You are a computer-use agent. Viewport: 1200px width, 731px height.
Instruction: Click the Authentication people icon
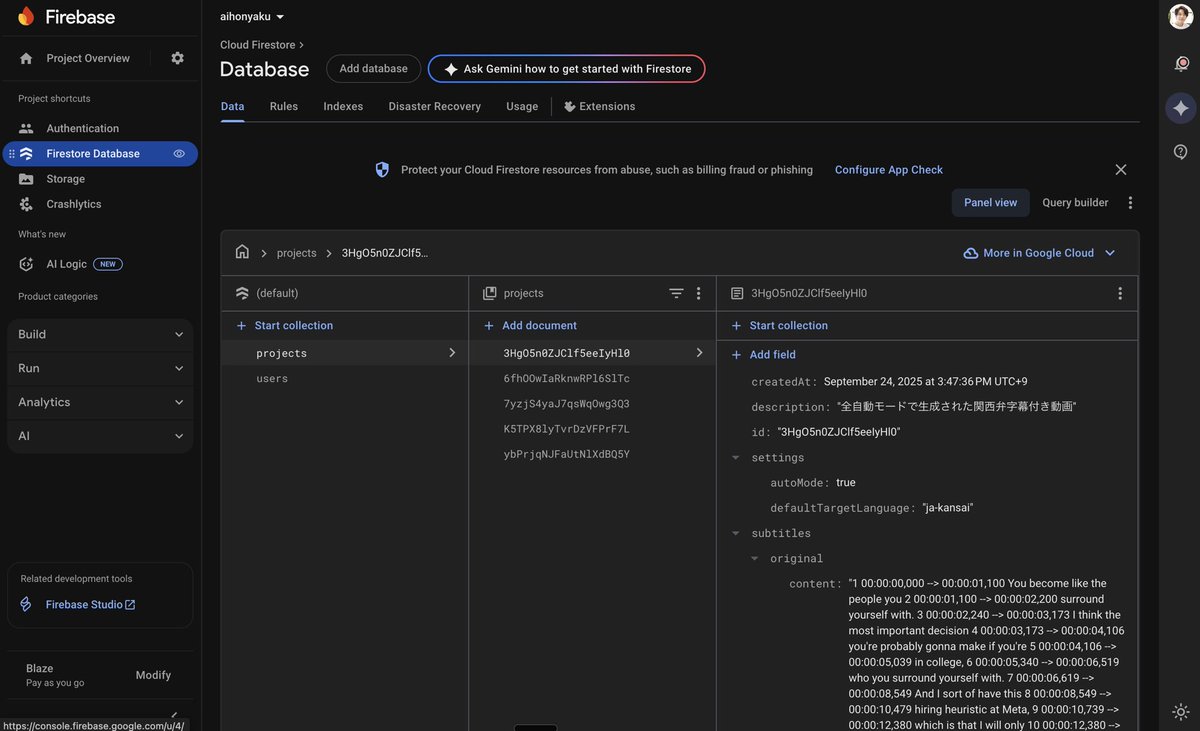26,128
